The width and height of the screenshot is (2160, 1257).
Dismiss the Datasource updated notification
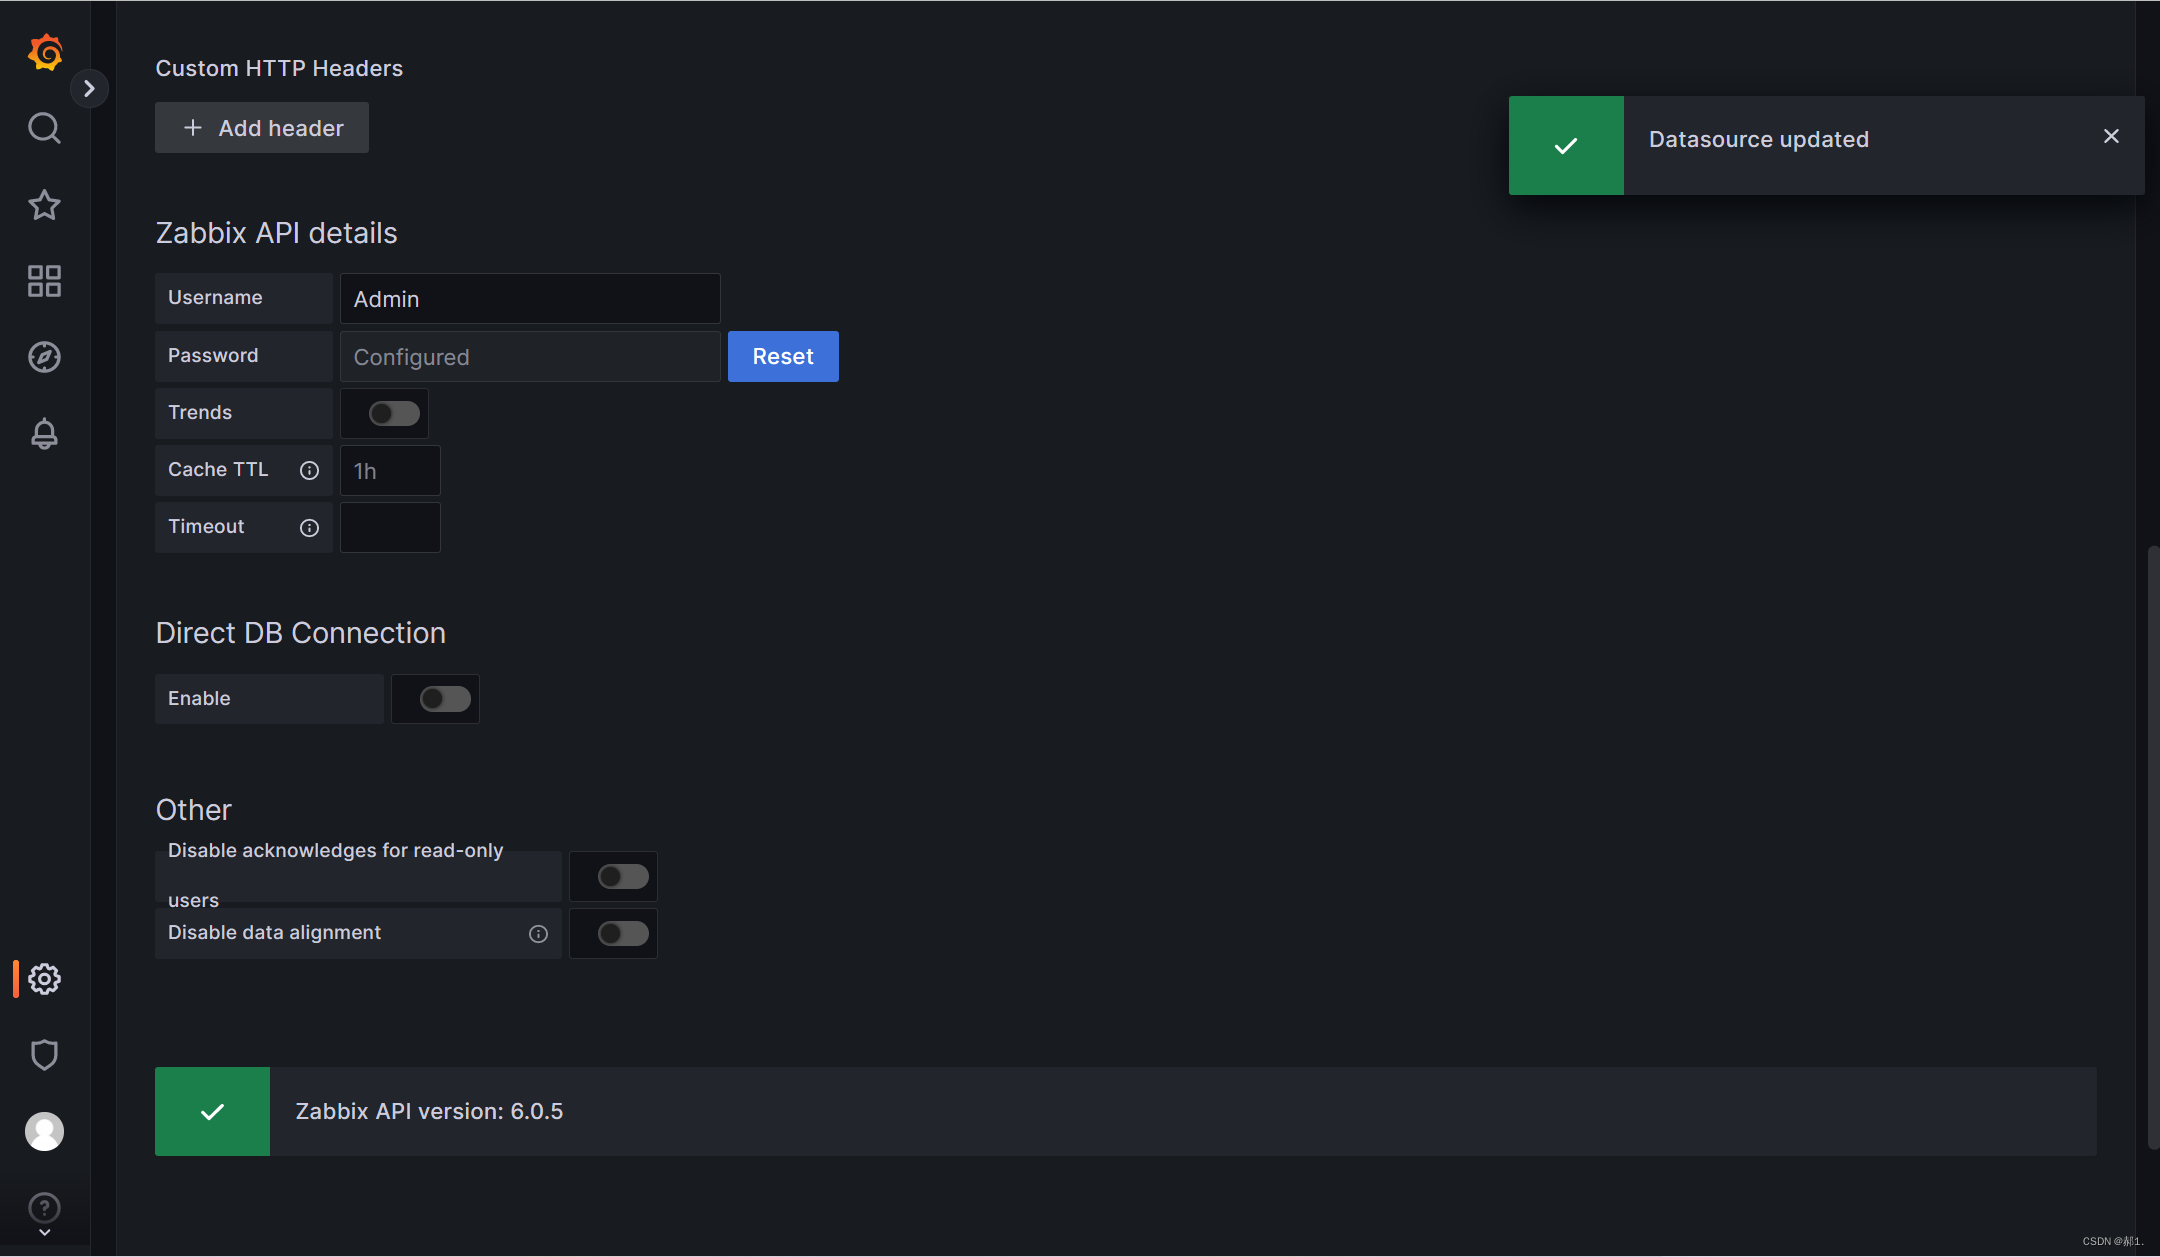click(x=2111, y=136)
